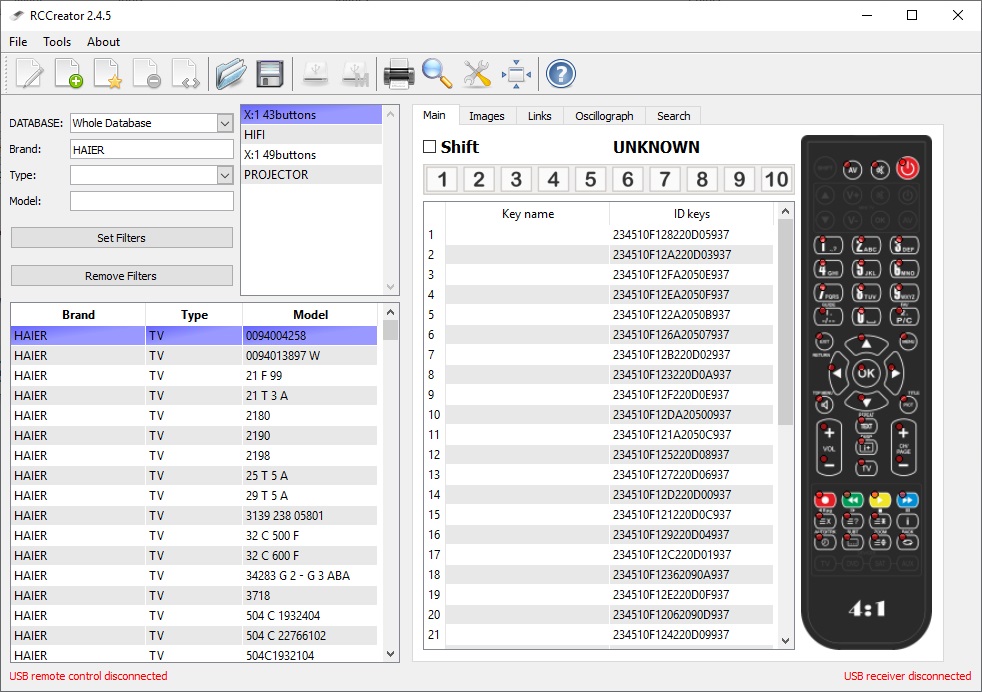Open settings with the wrench icon
This screenshot has height=692, width=982.
[x=476, y=73]
